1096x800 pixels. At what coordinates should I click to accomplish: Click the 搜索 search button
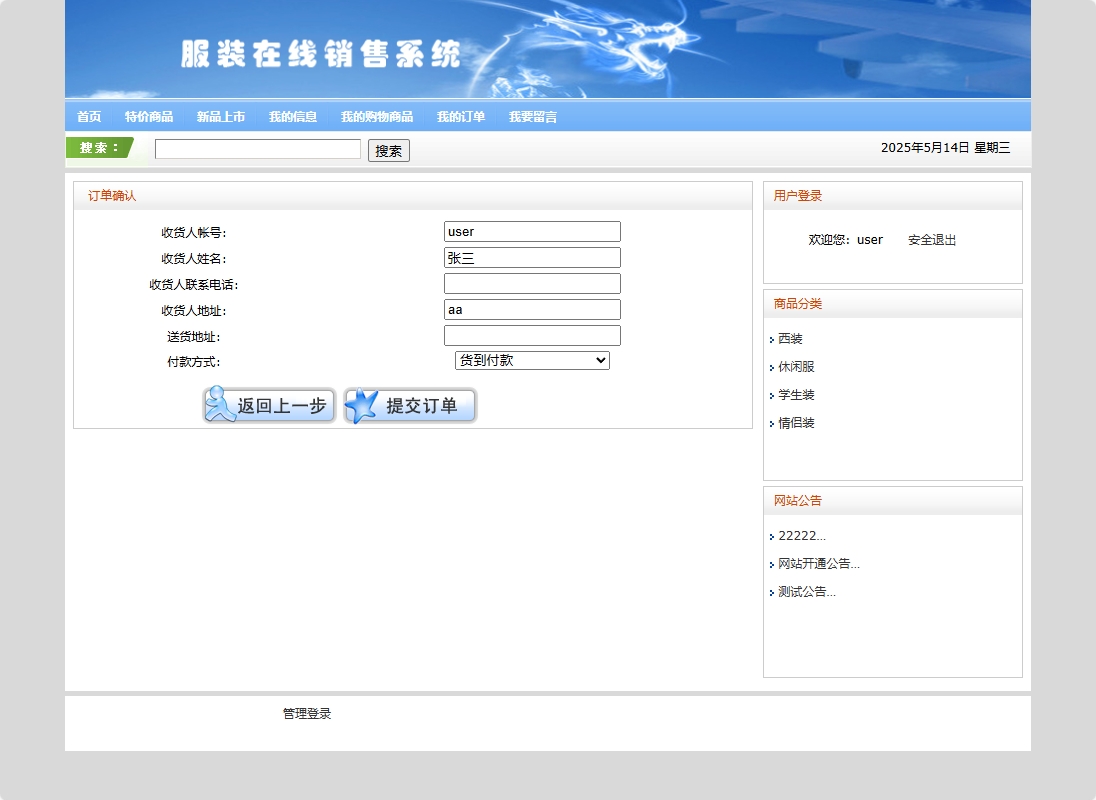coord(389,149)
